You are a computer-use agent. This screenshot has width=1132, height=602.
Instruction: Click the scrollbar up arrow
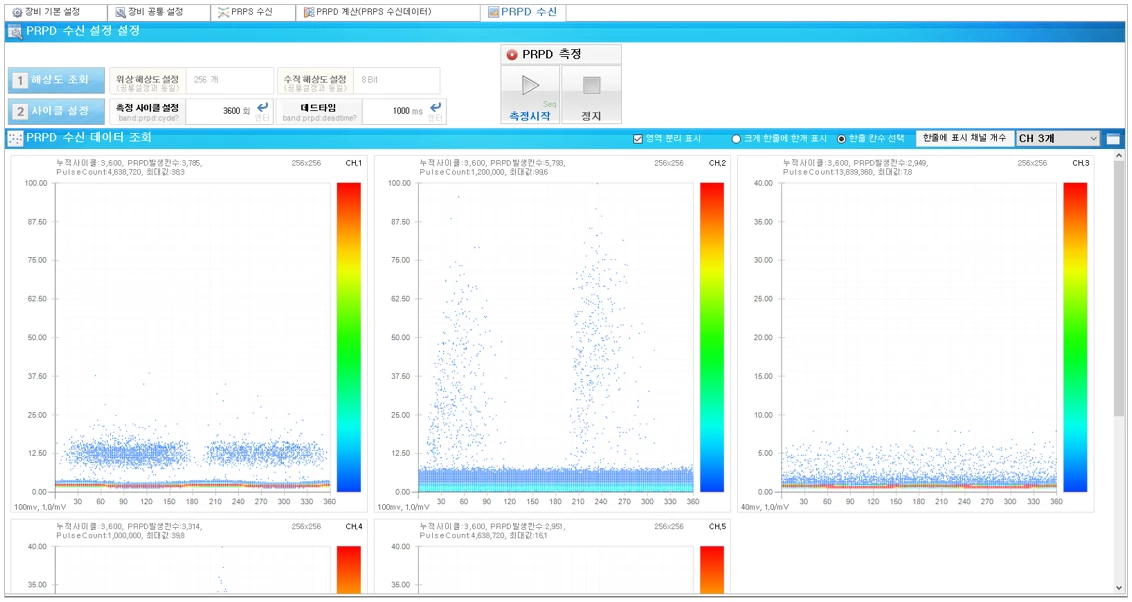1119,156
